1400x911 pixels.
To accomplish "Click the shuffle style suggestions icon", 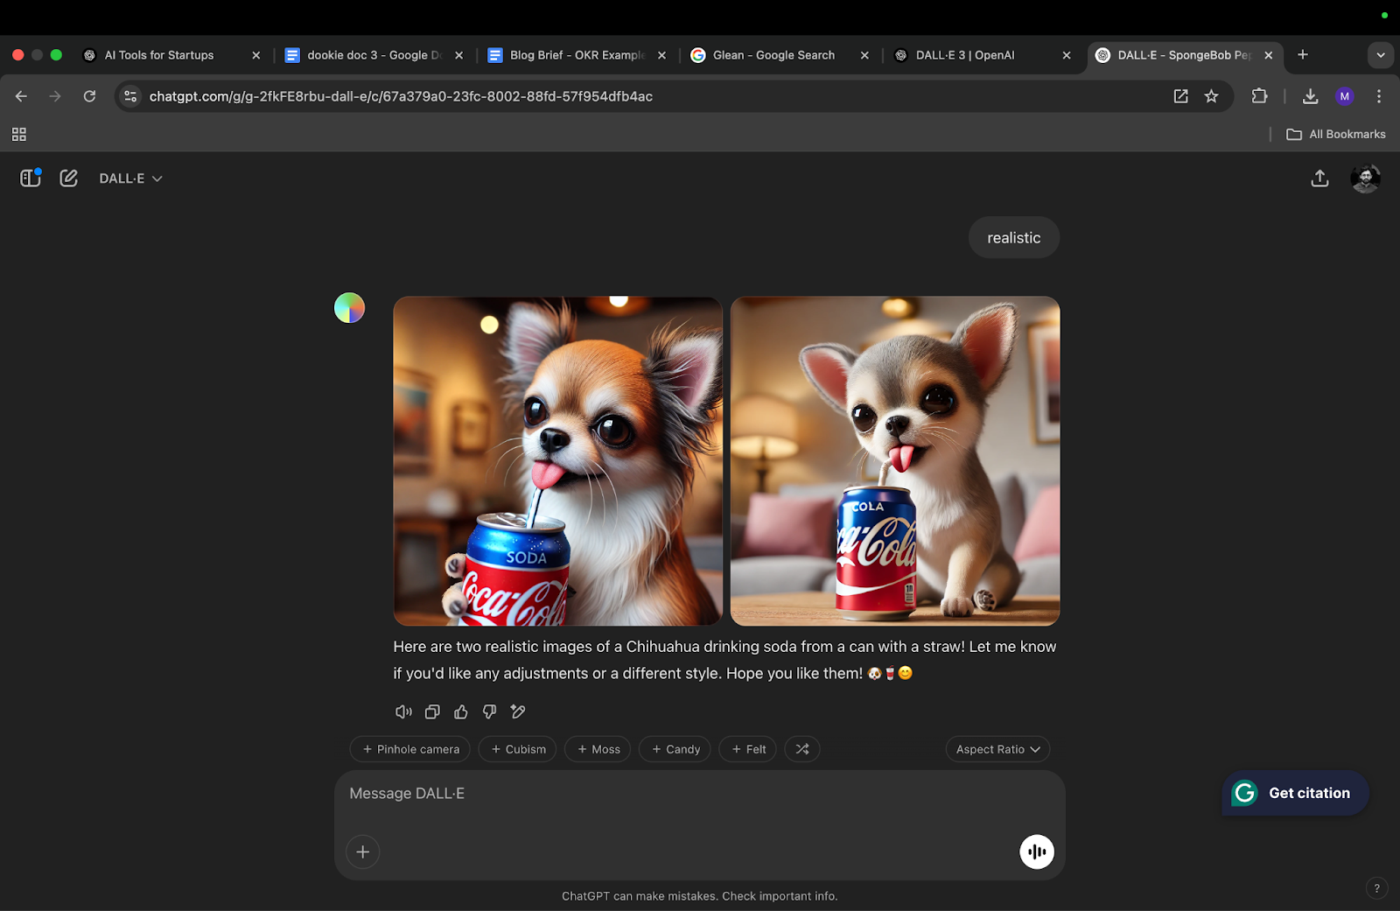I will [x=802, y=749].
